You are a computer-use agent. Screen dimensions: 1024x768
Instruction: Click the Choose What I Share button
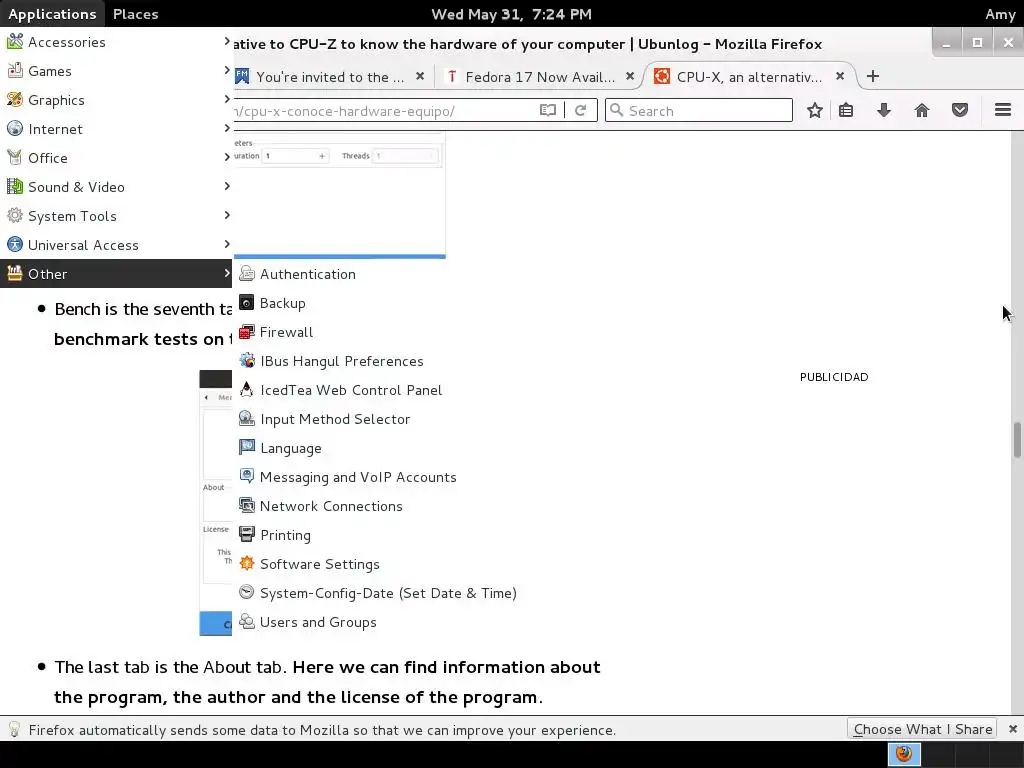922,729
